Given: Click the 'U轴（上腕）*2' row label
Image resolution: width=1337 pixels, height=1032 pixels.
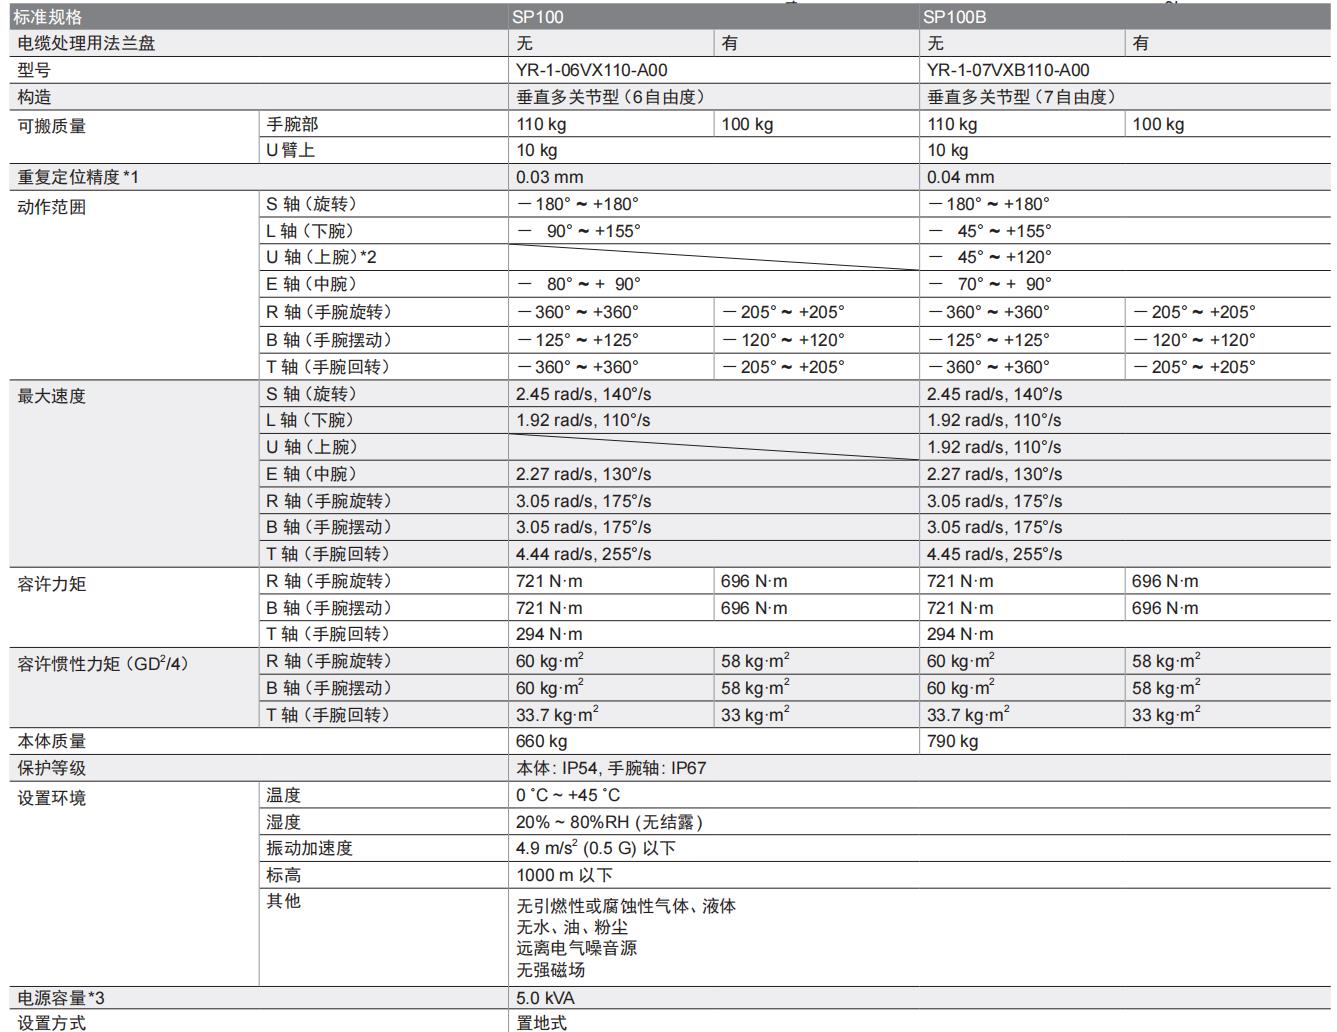Looking at the screenshot, I should pyautogui.click(x=321, y=257).
